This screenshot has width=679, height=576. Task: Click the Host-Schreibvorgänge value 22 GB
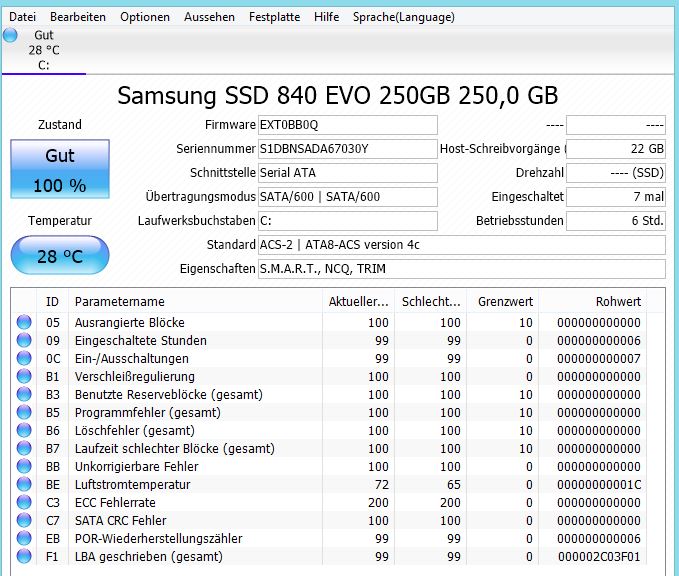pyautogui.click(x=616, y=149)
